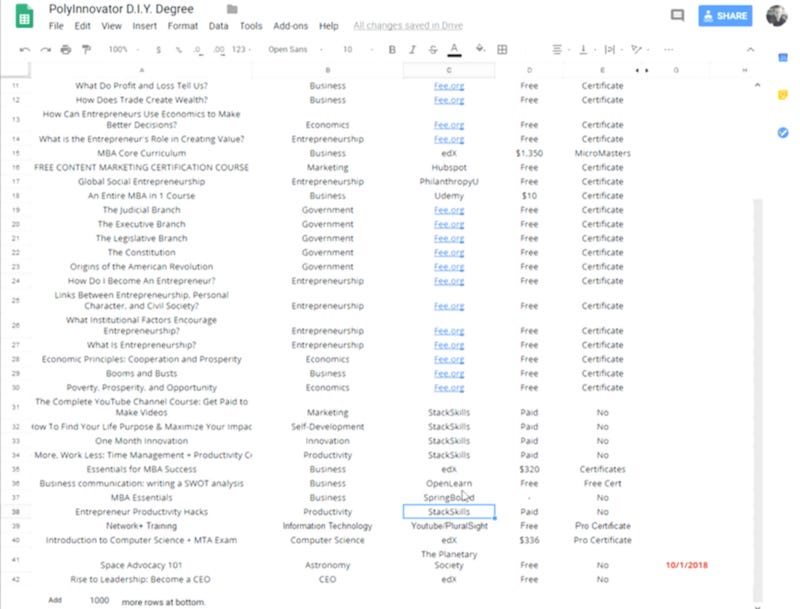The height and width of the screenshot is (609, 800).
Task: Open the View menu
Action: tap(111, 26)
